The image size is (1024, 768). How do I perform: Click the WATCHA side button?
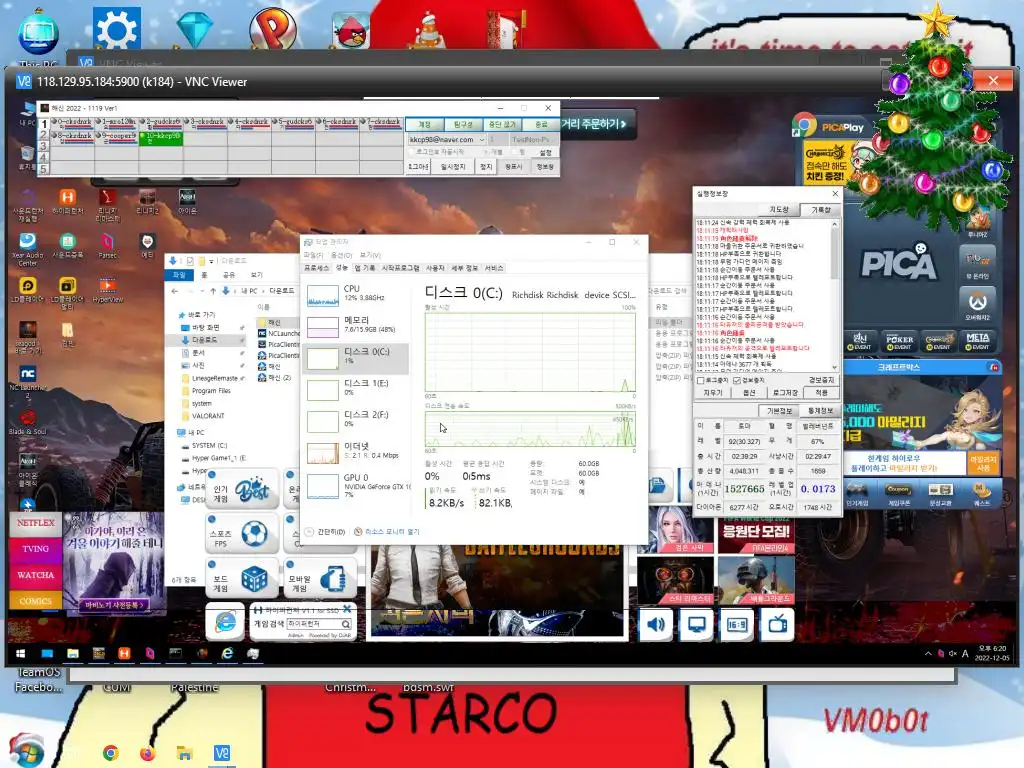pos(36,575)
